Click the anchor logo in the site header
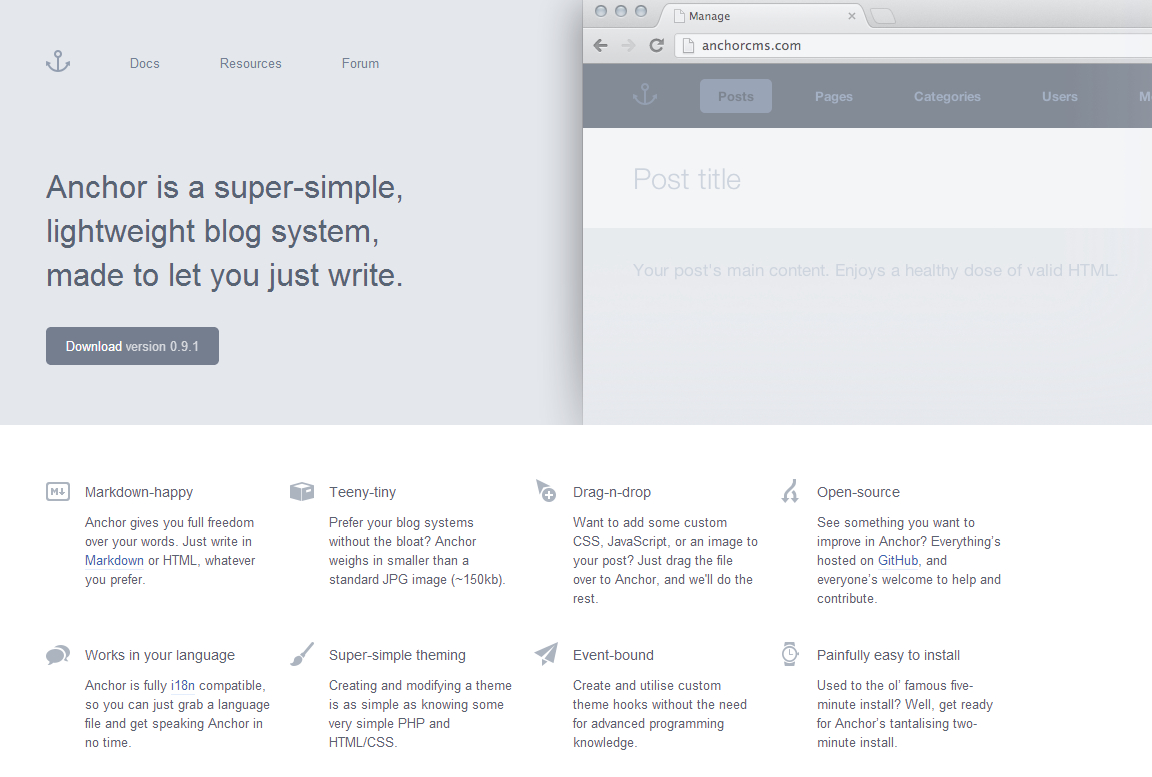The width and height of the screenshot is (1152, 777). [58, 62]
